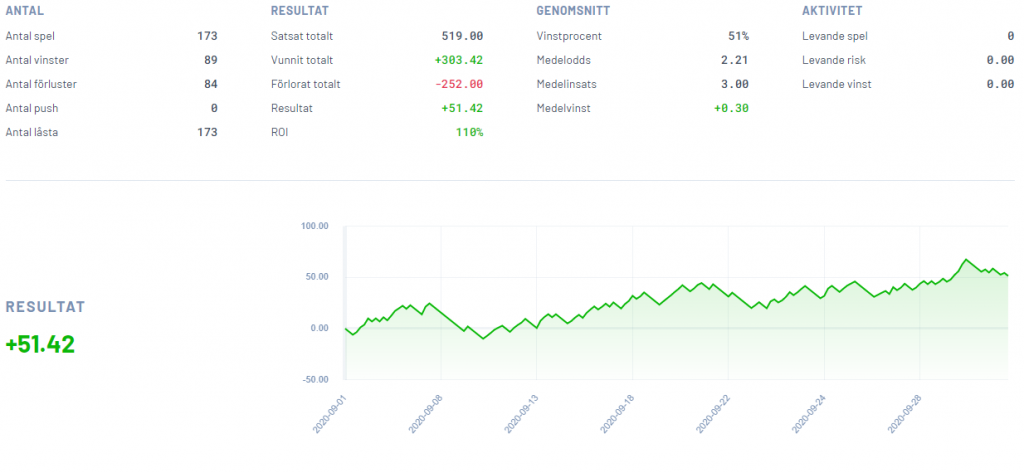
Task: Select the 2020-09-18 date axis label
Action: click(x=619, y=413)
